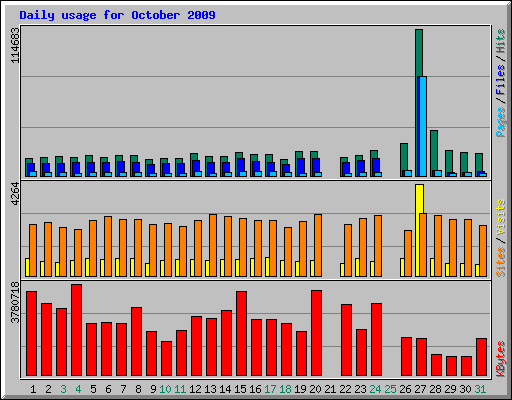Image resolution: width=512 pixels, height=400 pixels.
Task: Click green weekend day label 10
Action: pyautogui.click(x=165, y=389)
